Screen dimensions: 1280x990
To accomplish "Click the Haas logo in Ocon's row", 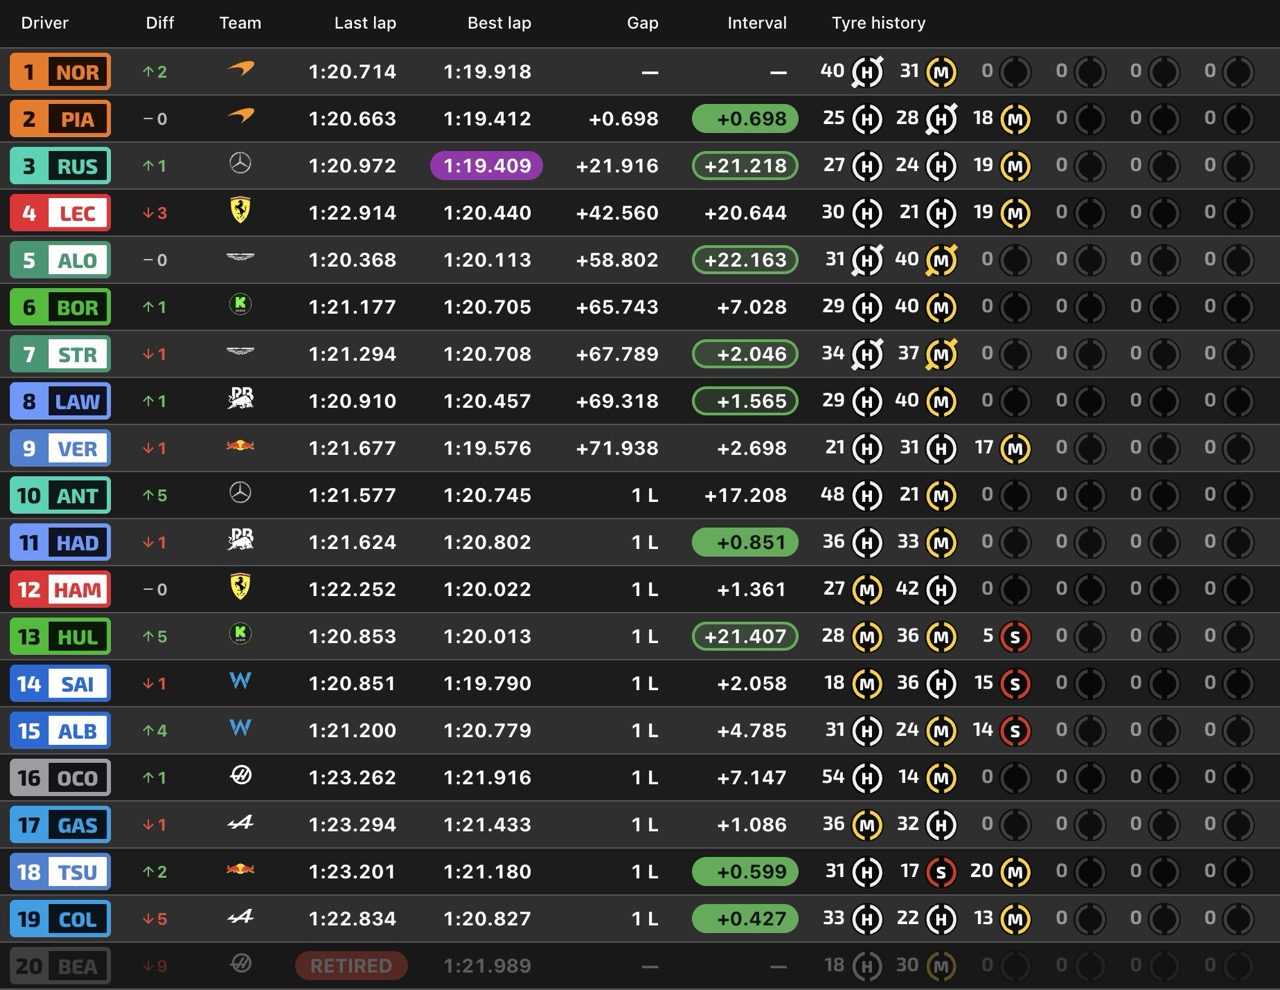I will [x=240, y=775].
